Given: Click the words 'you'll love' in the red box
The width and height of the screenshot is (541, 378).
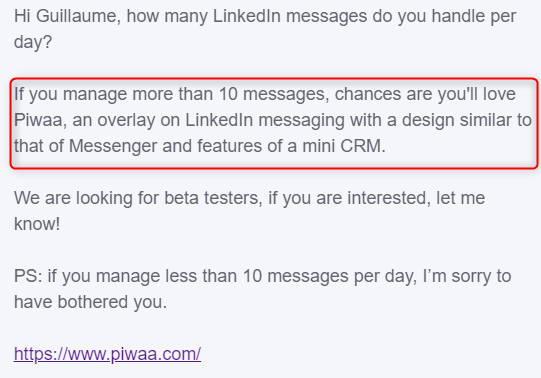Looking at the screenshot, I should point(476,94).
